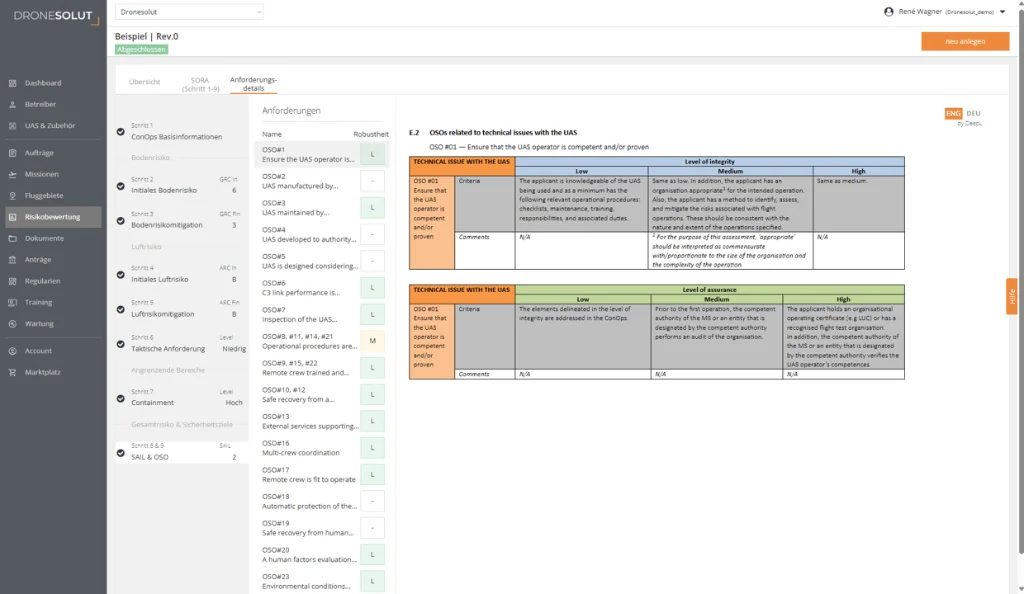Select OSO#3 UAS maintained requirement
Viewport: 1024px width, 594px height.
(308, 208)
